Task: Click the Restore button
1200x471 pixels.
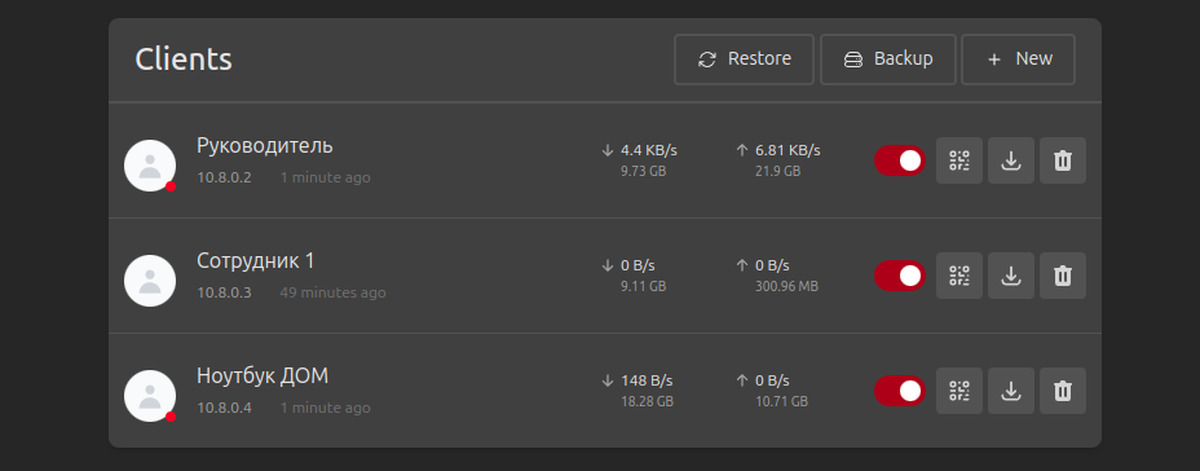Action: 744,59
